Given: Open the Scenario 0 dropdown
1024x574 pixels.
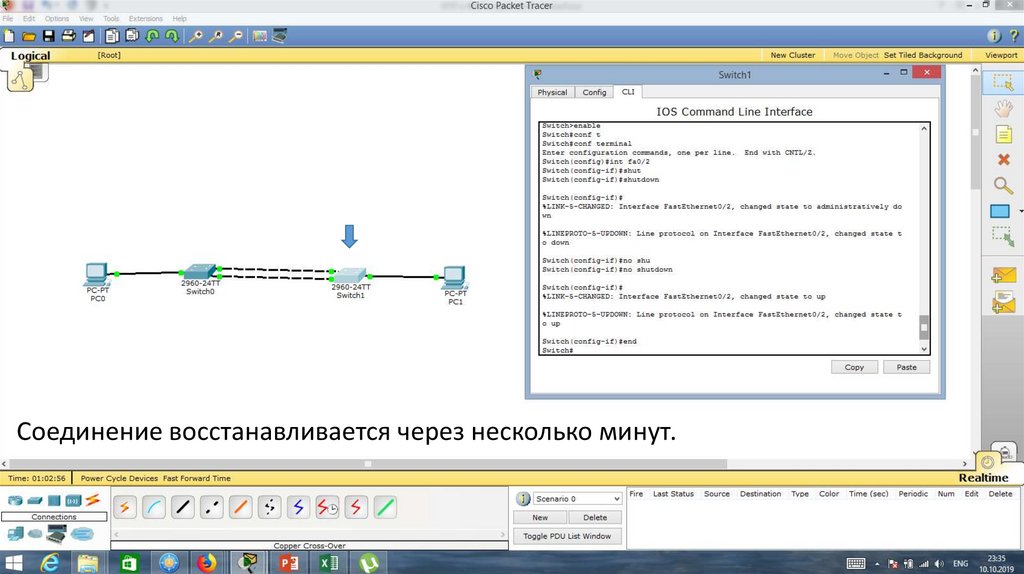Looking at the screenshot, I should [577, 498].
